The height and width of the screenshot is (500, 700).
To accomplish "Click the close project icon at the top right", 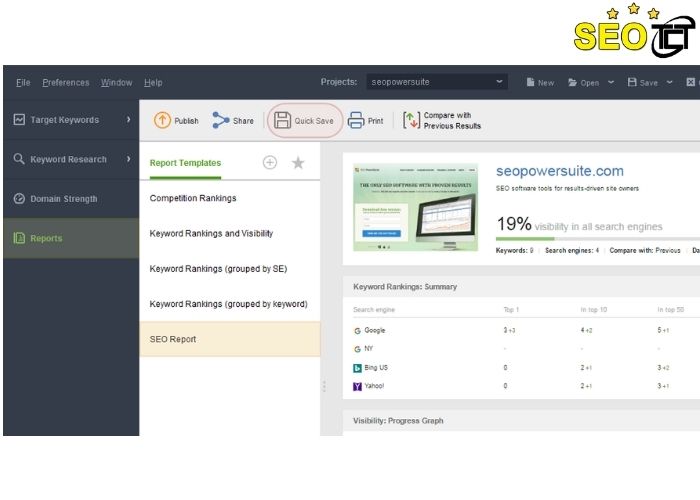I will click(690, 82).
